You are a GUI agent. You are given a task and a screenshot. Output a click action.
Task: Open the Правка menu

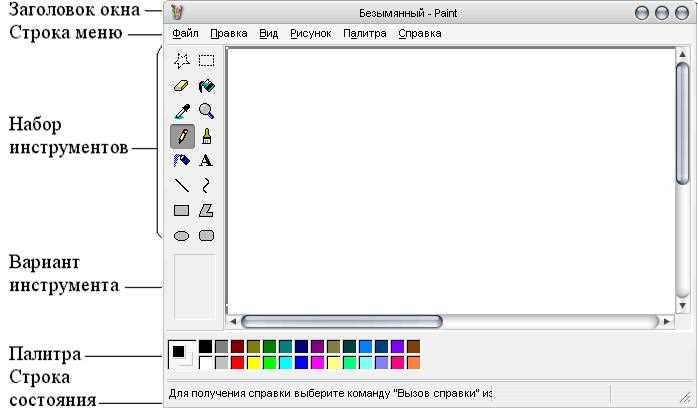(x=229, y=33)
